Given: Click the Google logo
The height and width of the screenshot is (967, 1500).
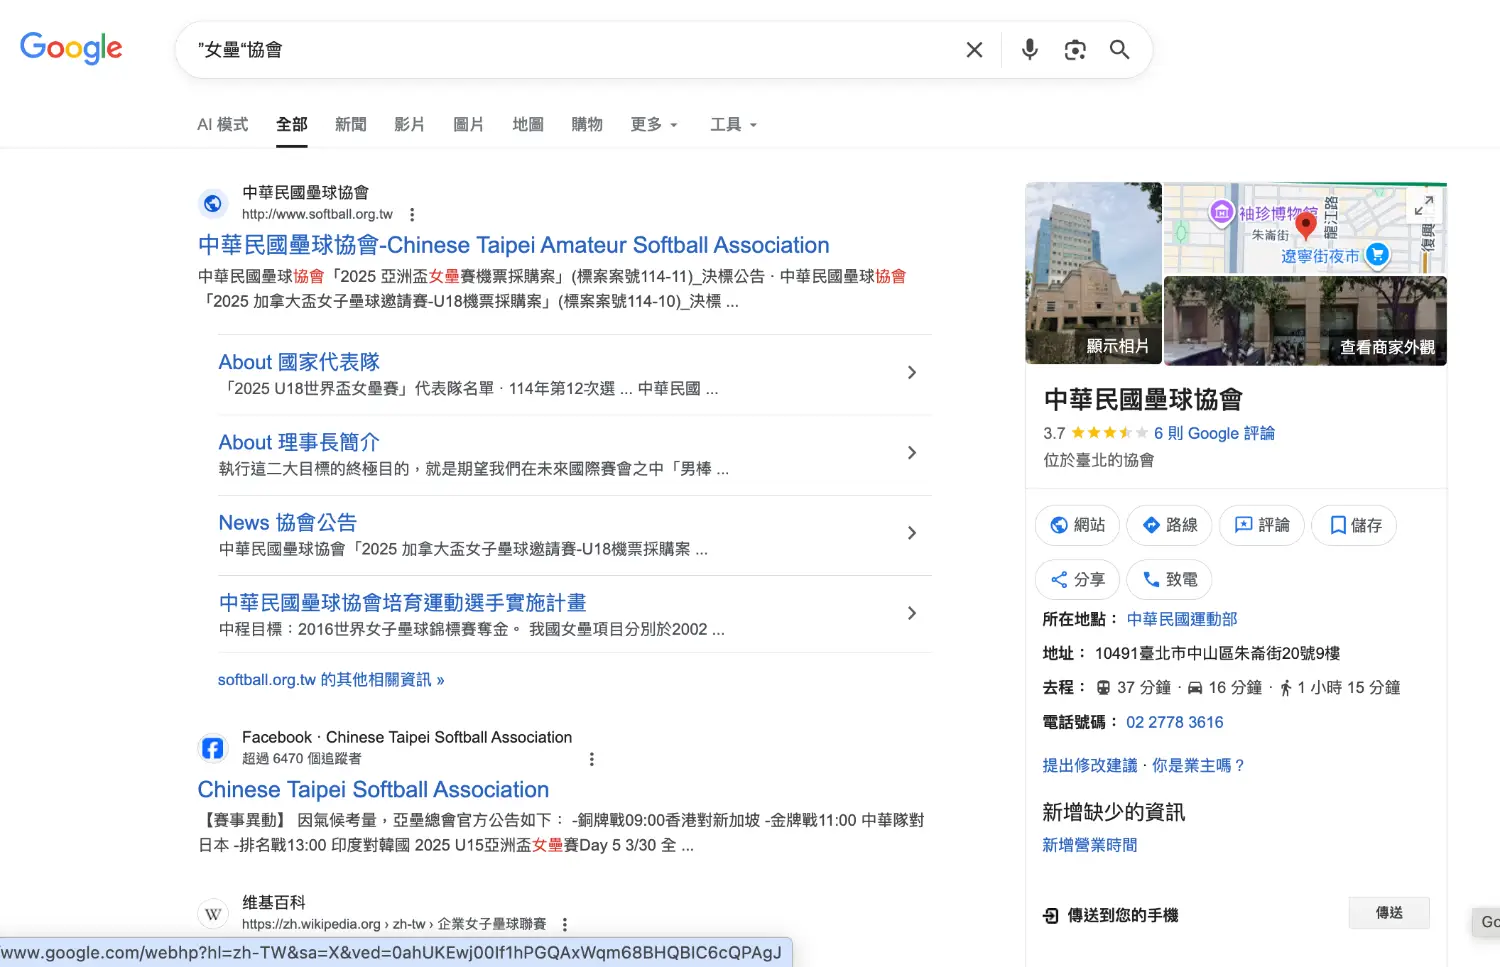Looking at the screenshot, I should coord(71,48).
